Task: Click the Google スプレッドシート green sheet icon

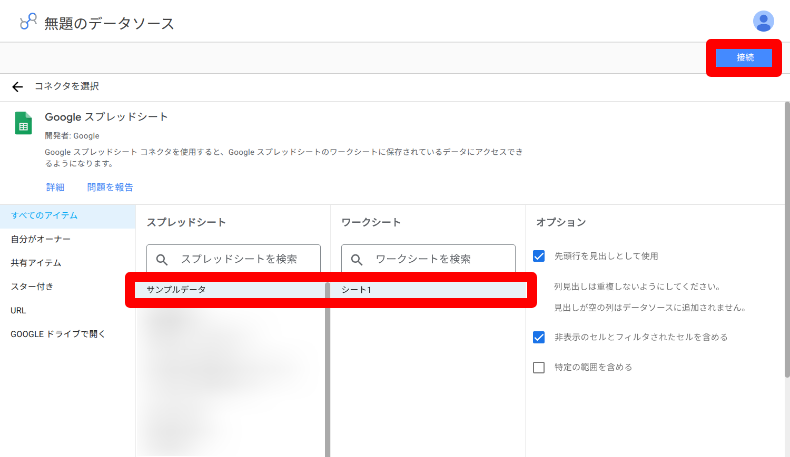Action: pyautogui.click(x=23, y=123)
